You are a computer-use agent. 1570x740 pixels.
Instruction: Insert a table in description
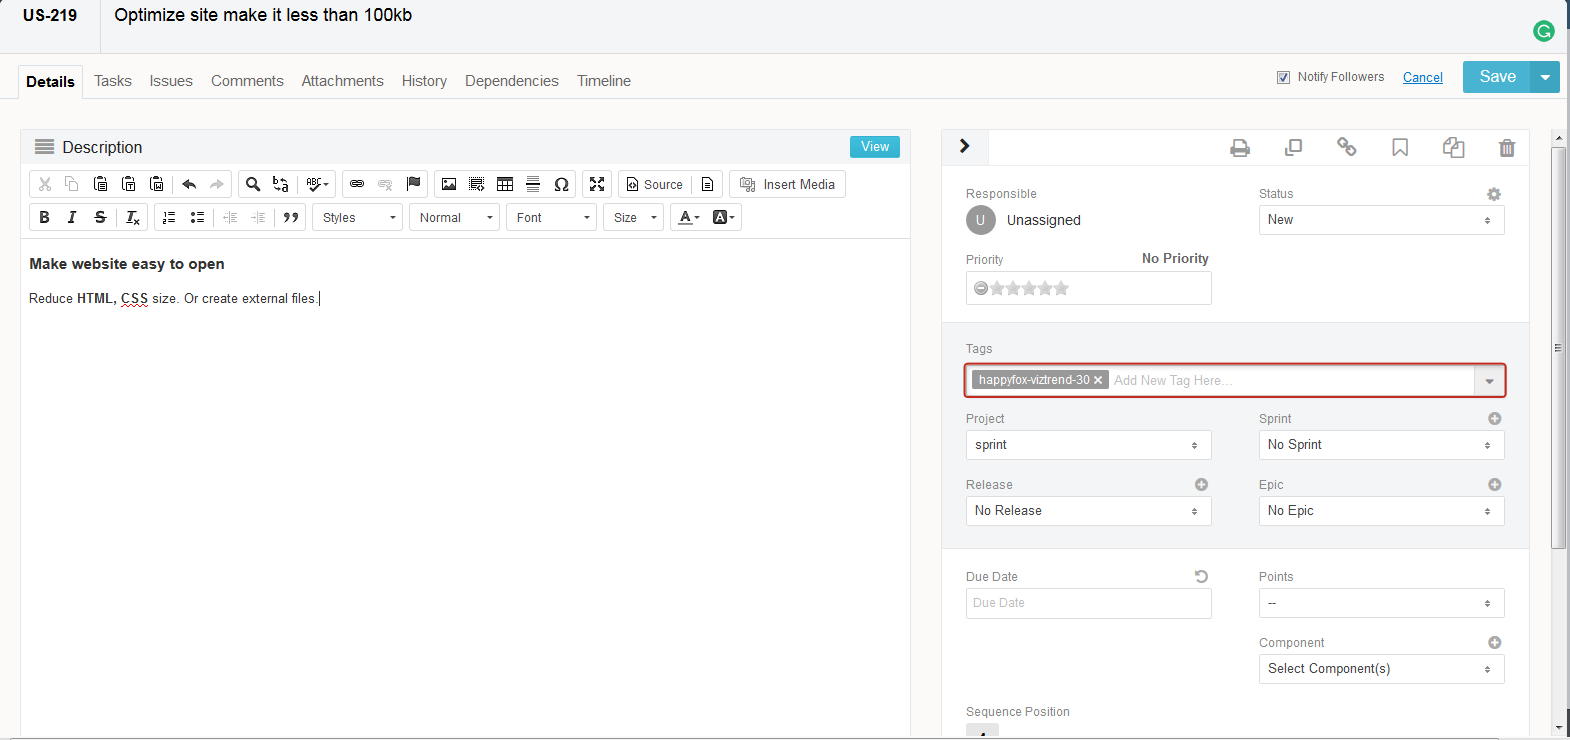505,184
